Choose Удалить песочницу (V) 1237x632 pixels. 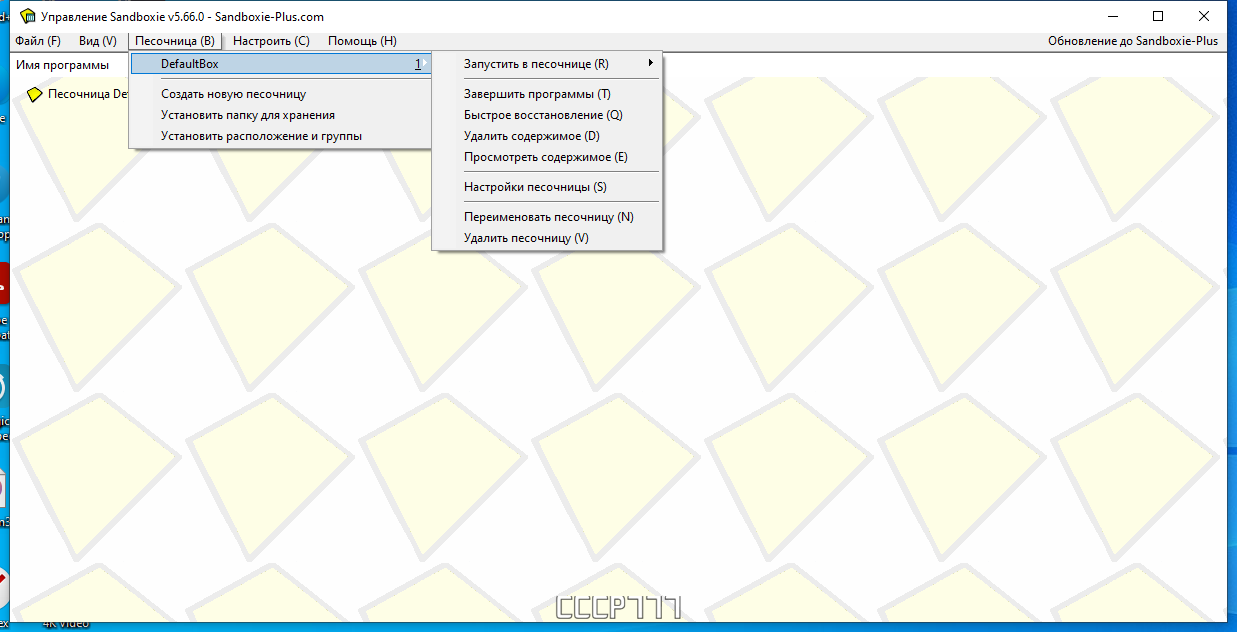tap(547, 238)
